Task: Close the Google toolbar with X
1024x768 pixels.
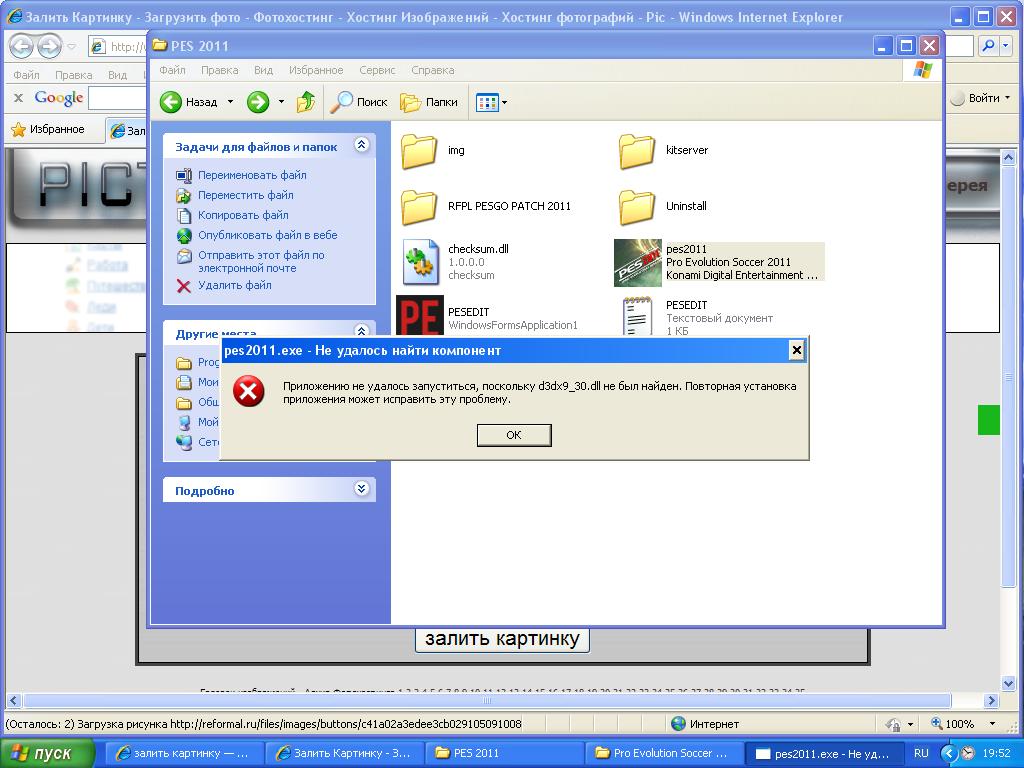Action: click(19, 97)
